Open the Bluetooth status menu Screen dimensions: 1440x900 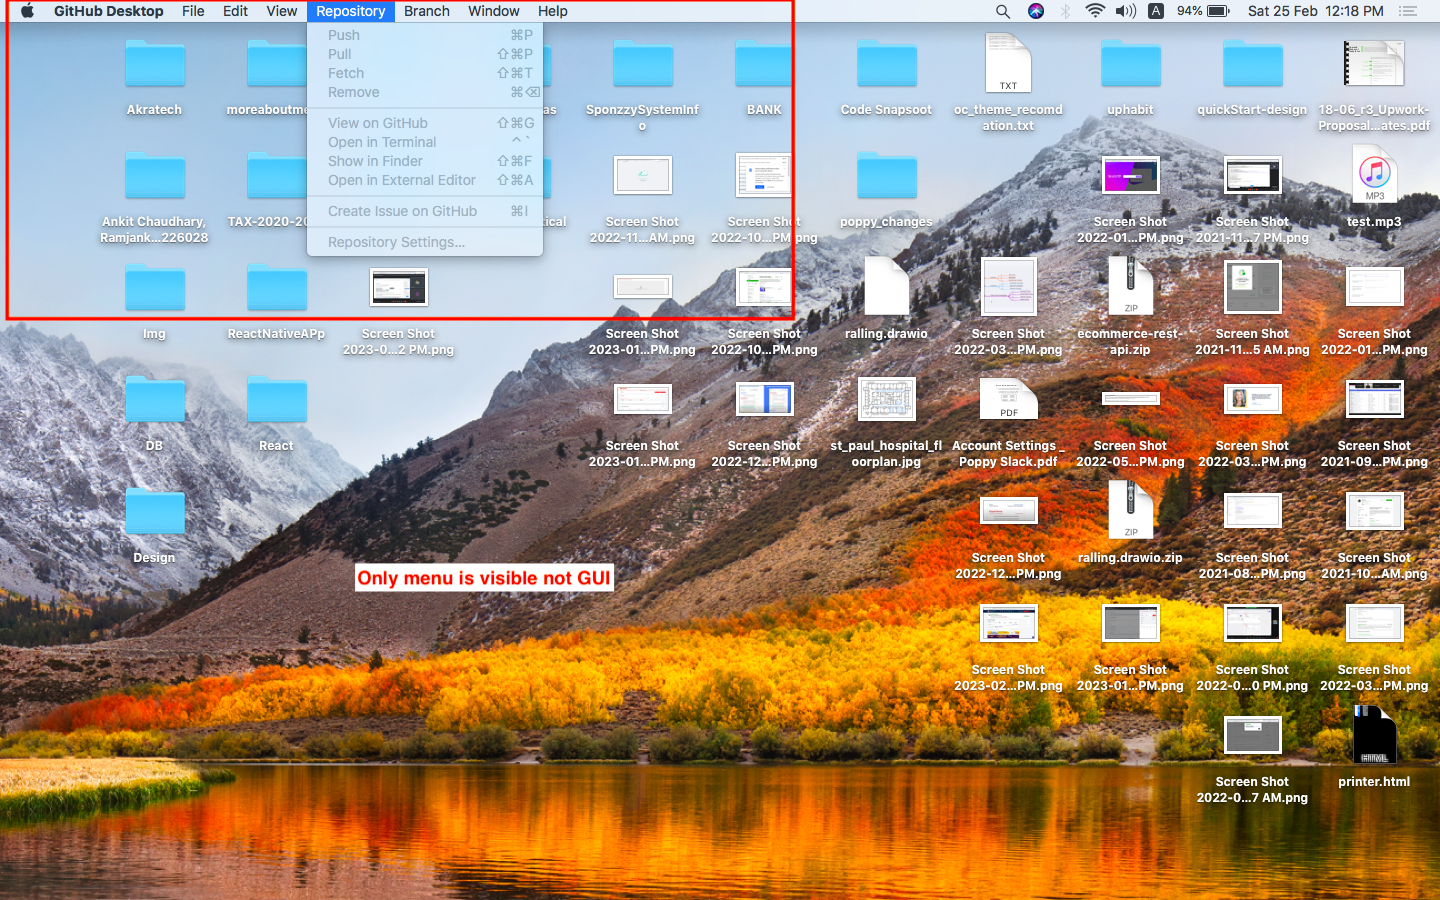pyautogui.click(x=1066, y=11)
